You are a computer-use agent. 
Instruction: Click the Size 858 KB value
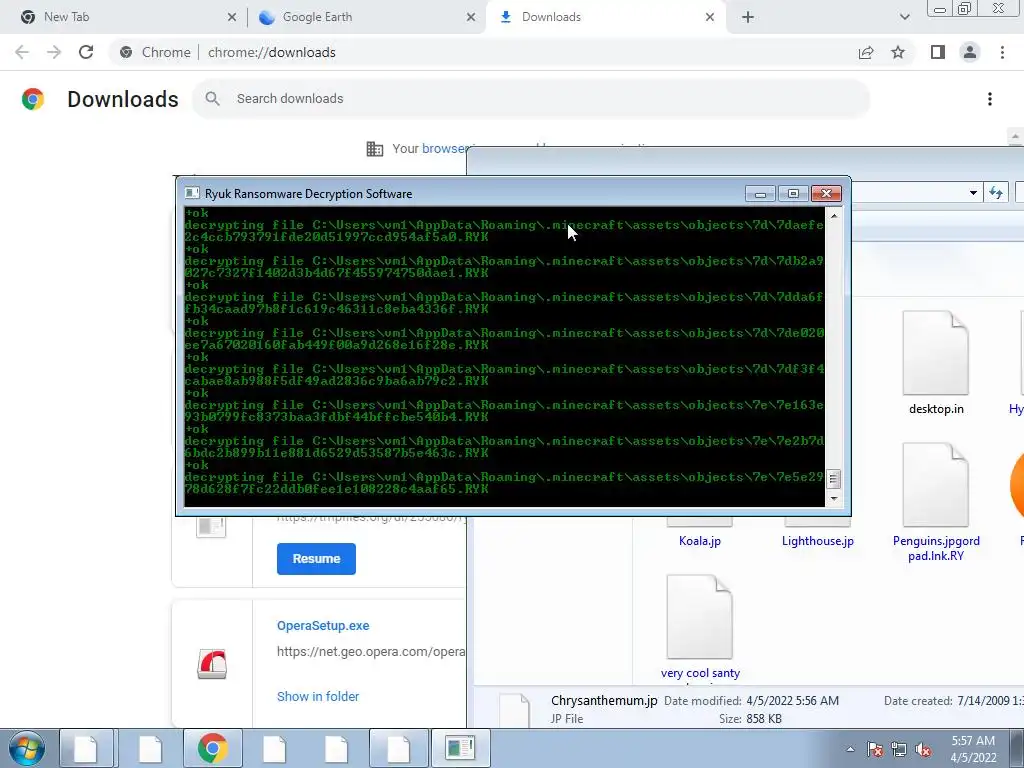point(763,719)
